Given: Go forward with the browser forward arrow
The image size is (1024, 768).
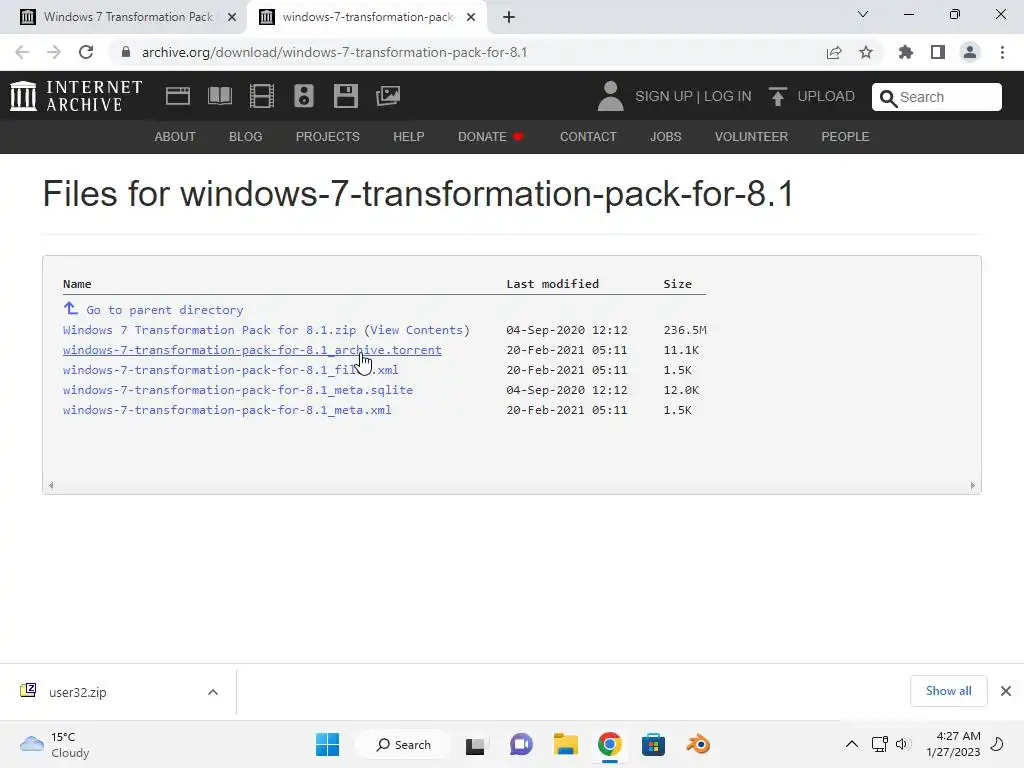Looking at the screenshot, I should [54, 52].
